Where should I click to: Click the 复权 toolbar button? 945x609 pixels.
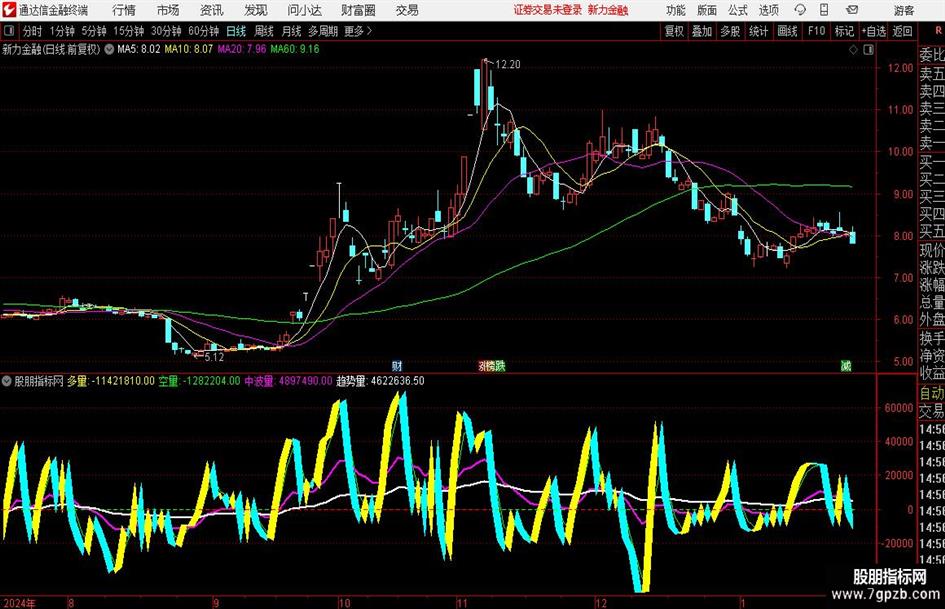pyautogui.click(x=674, y=31)
